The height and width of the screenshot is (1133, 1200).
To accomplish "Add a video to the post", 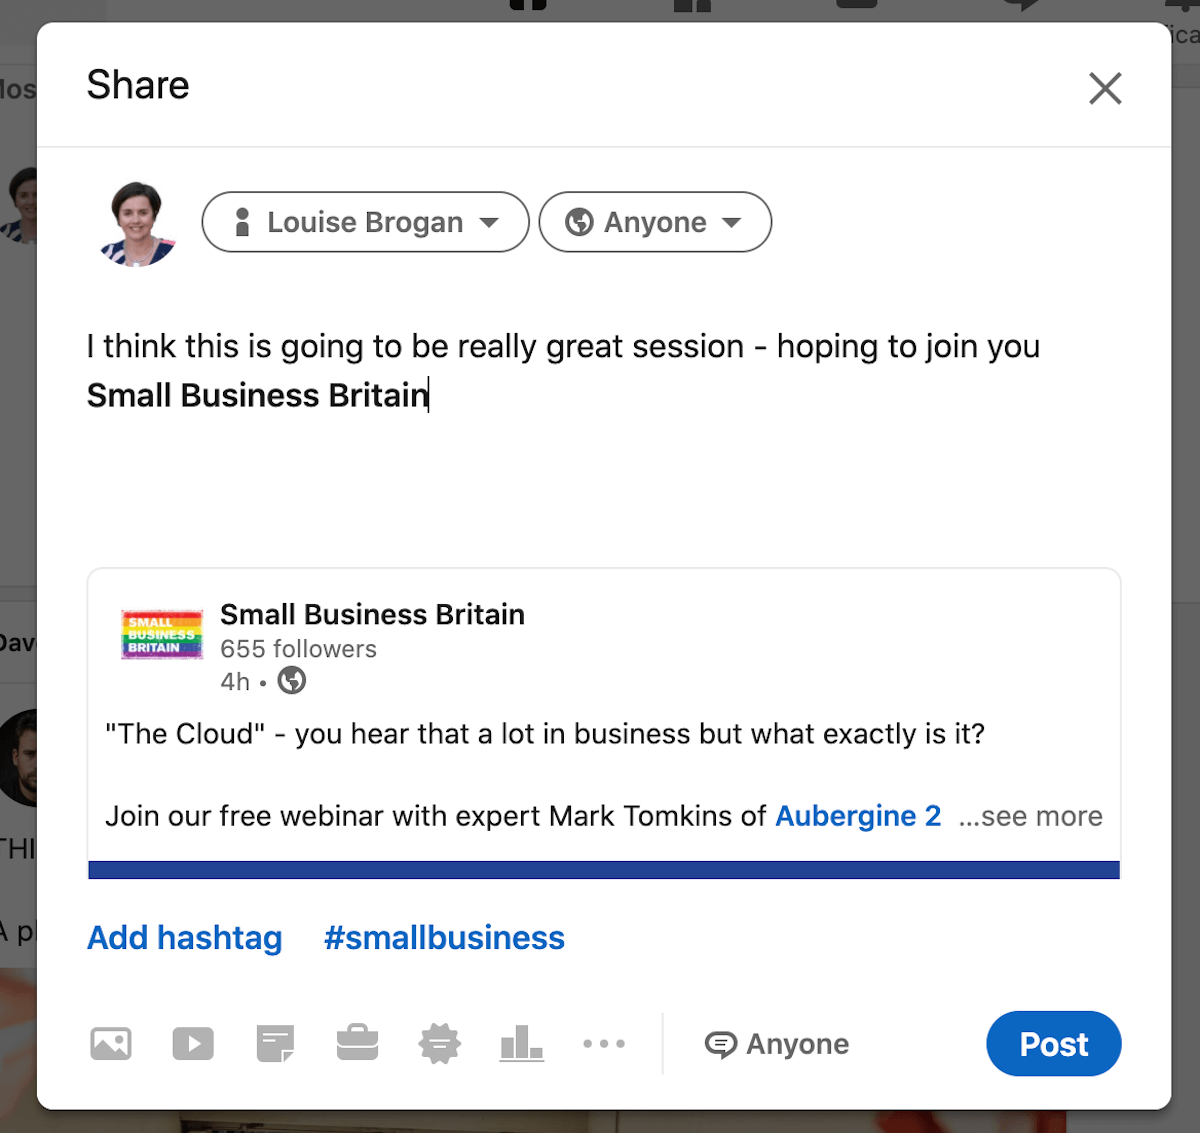I will click(193, 1043).
